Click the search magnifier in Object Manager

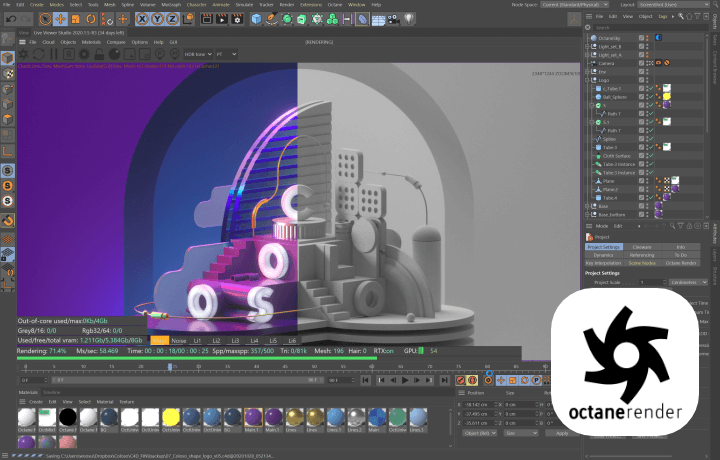pos(681,17)
